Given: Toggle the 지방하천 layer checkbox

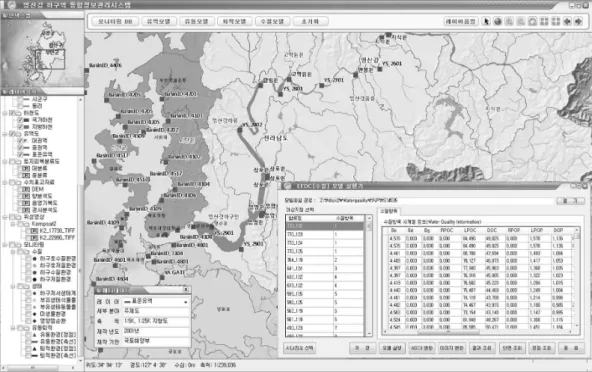Looking at the screenshot, I should pos(20,127).
